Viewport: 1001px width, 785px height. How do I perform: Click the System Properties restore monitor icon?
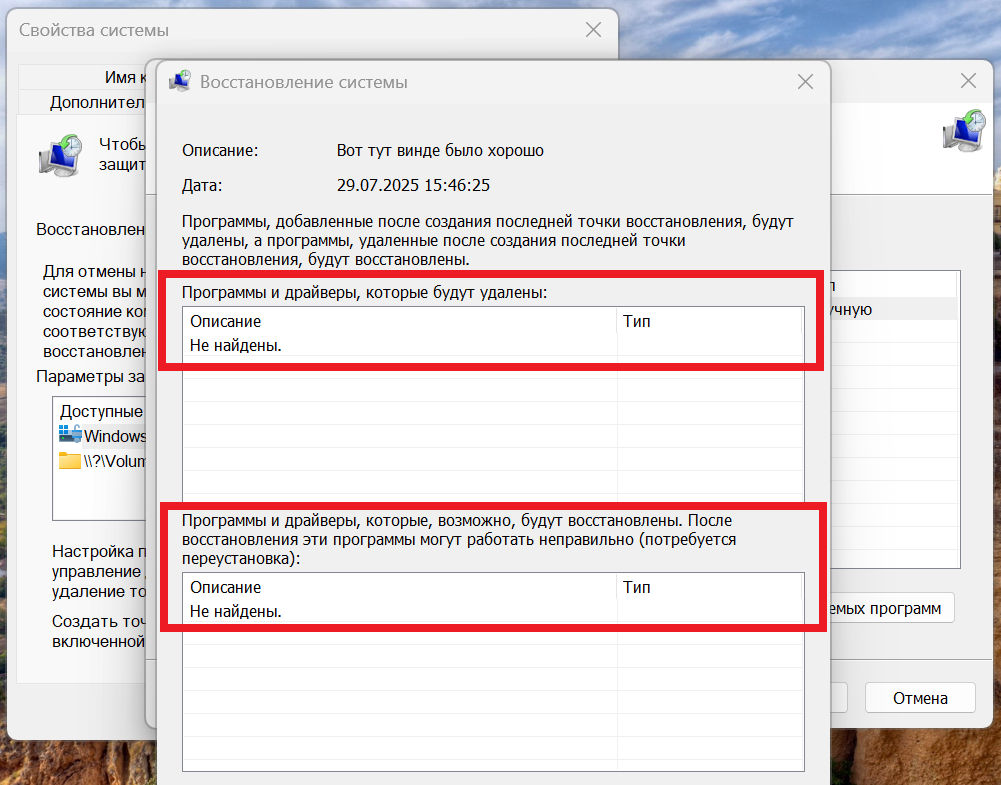coord(61,155)
